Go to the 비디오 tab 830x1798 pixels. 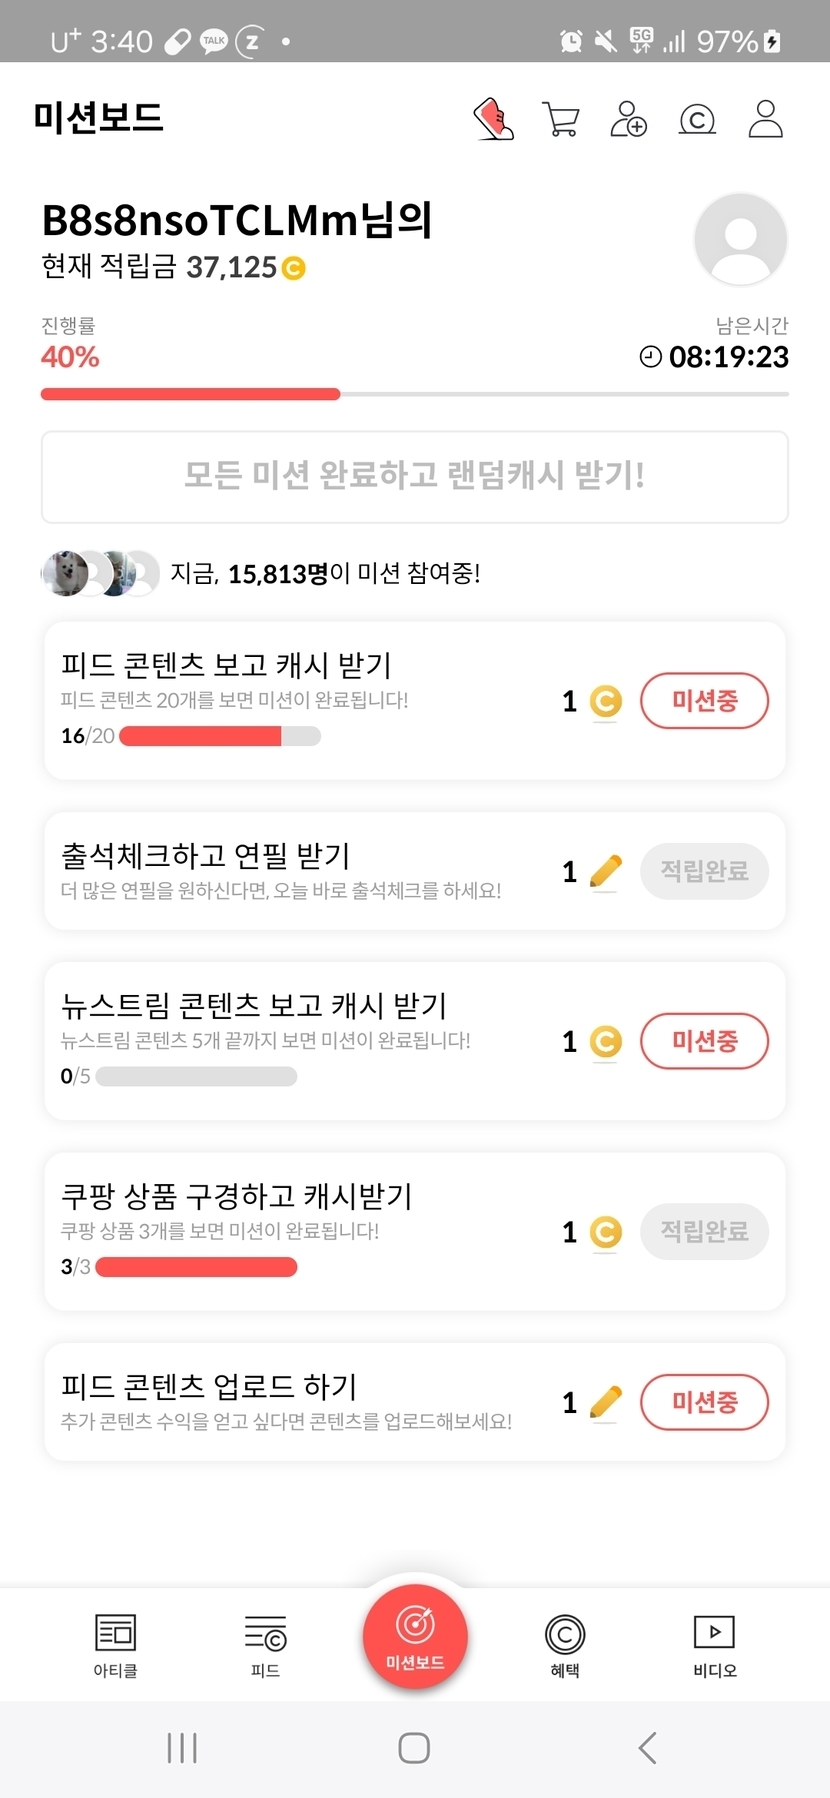tap(715, 1645)
